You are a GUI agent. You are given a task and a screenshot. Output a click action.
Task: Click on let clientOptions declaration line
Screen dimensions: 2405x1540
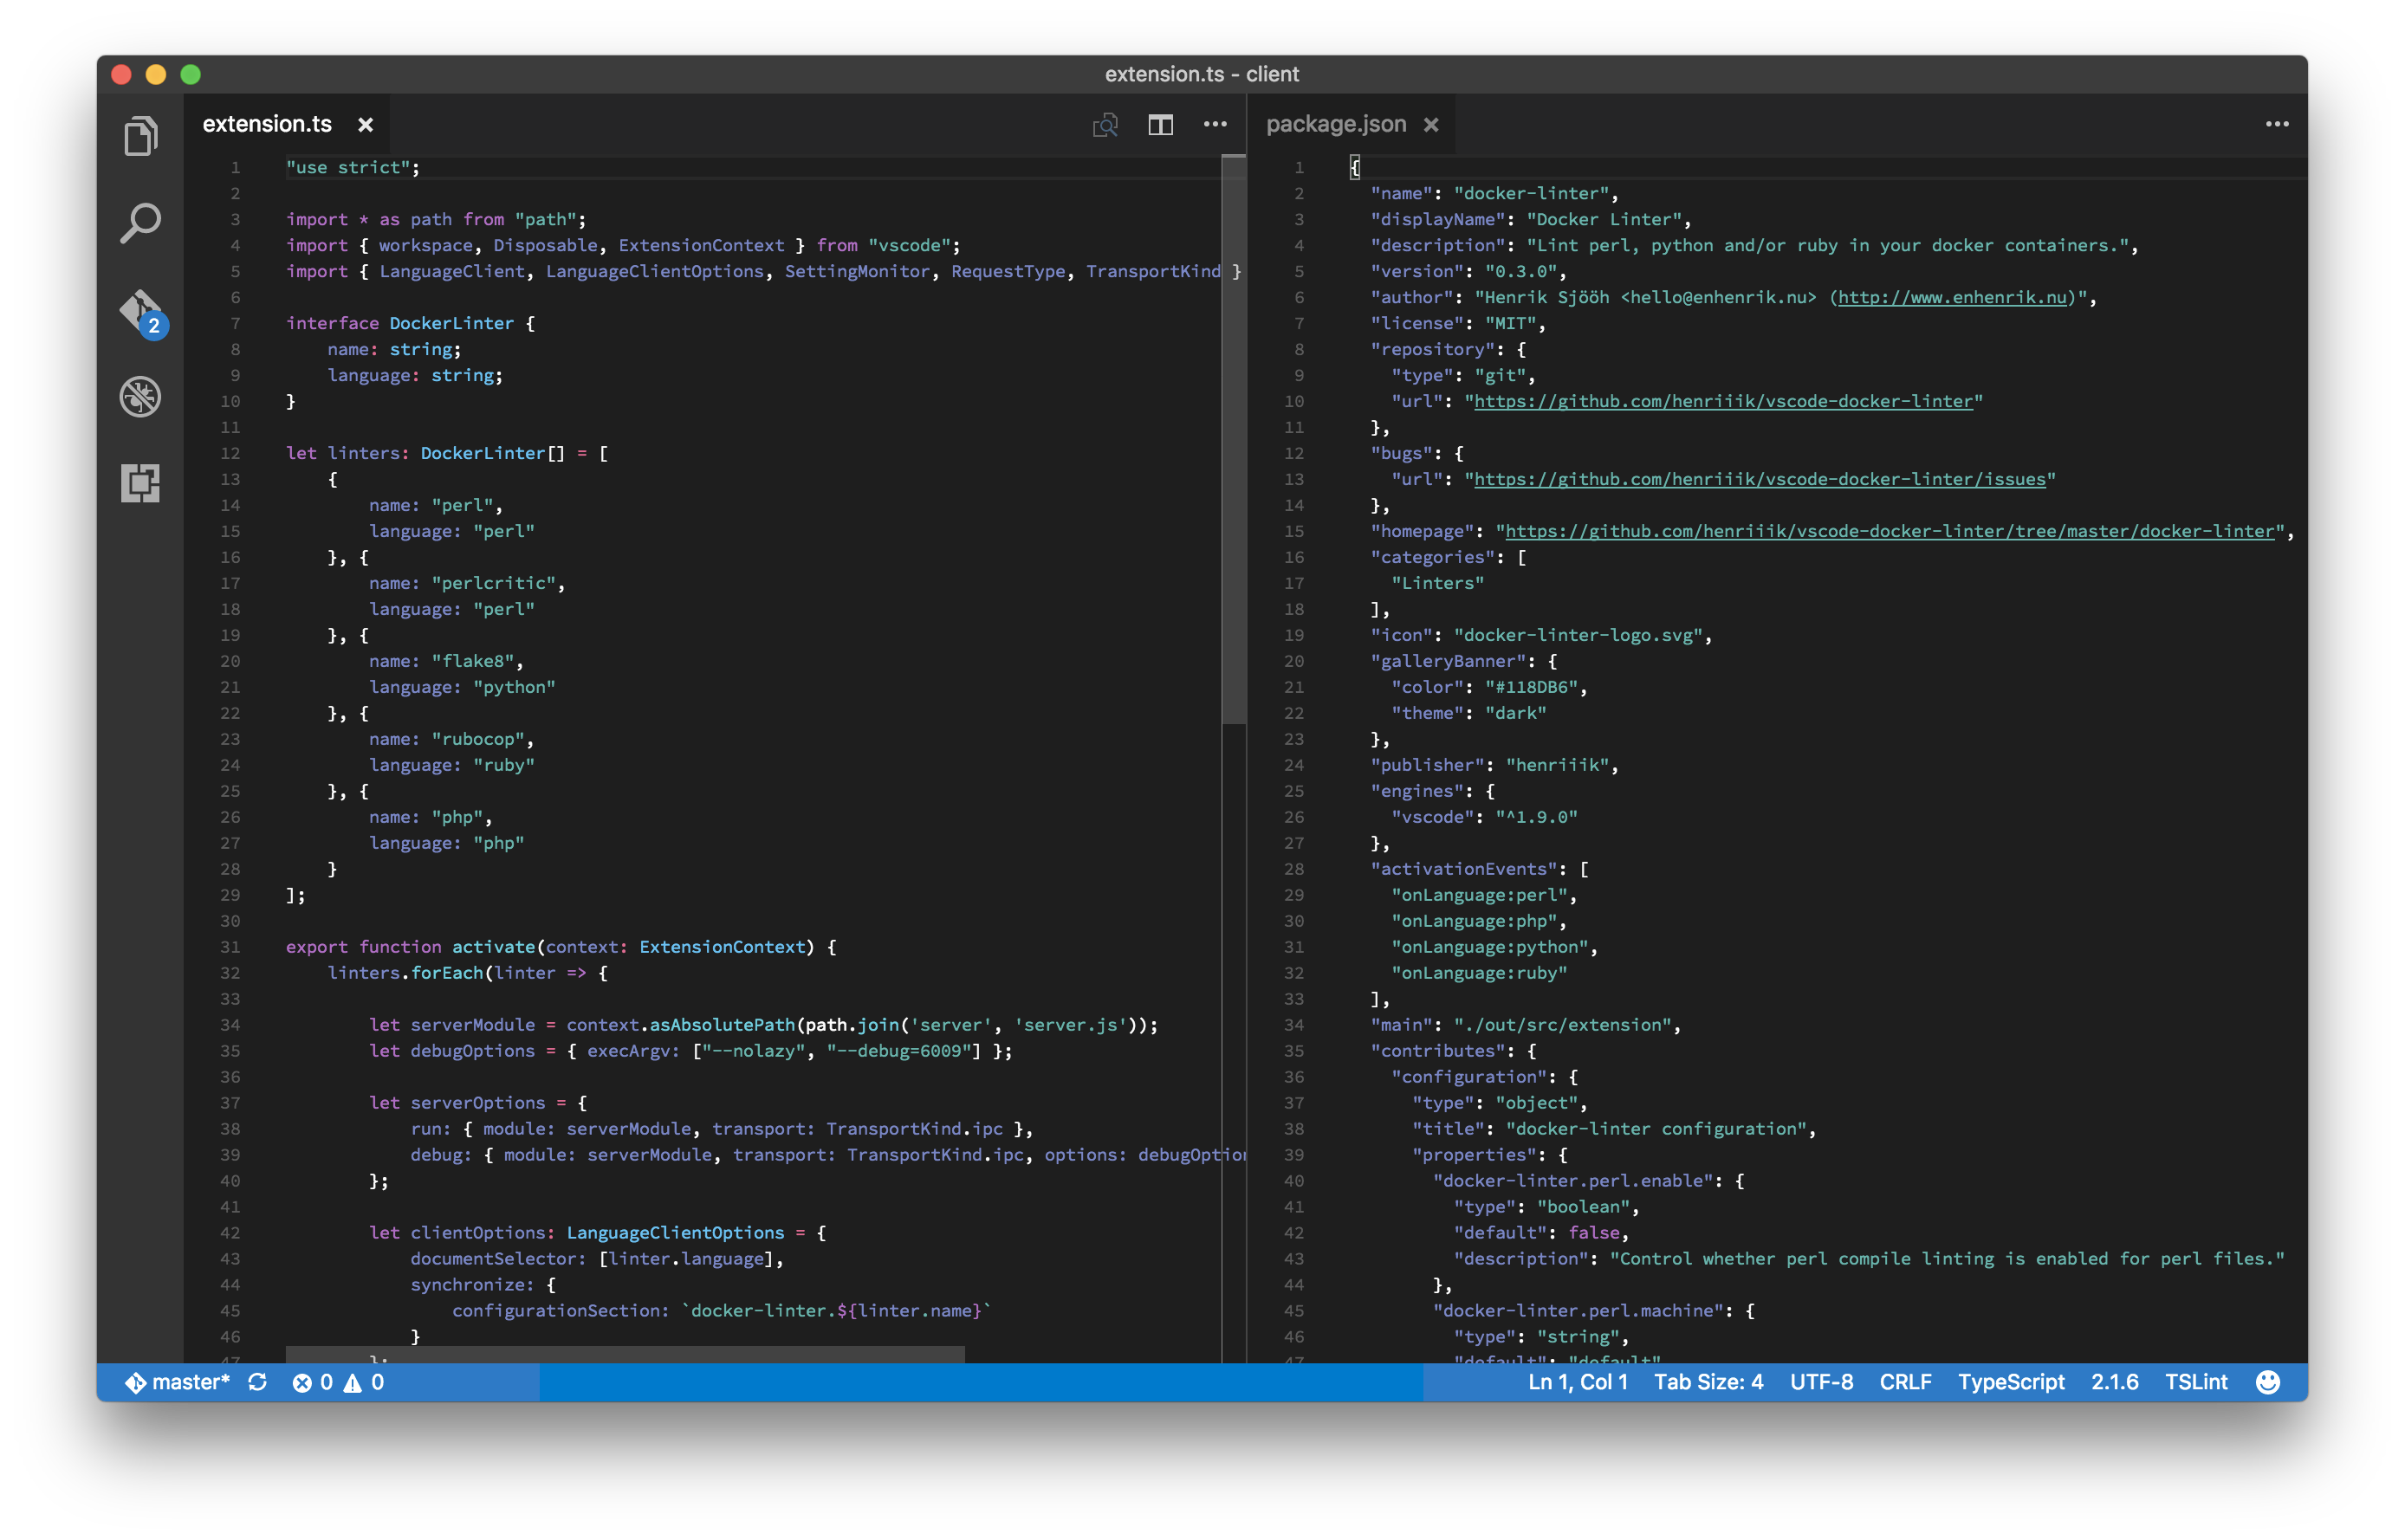[x=597, y=1233]
